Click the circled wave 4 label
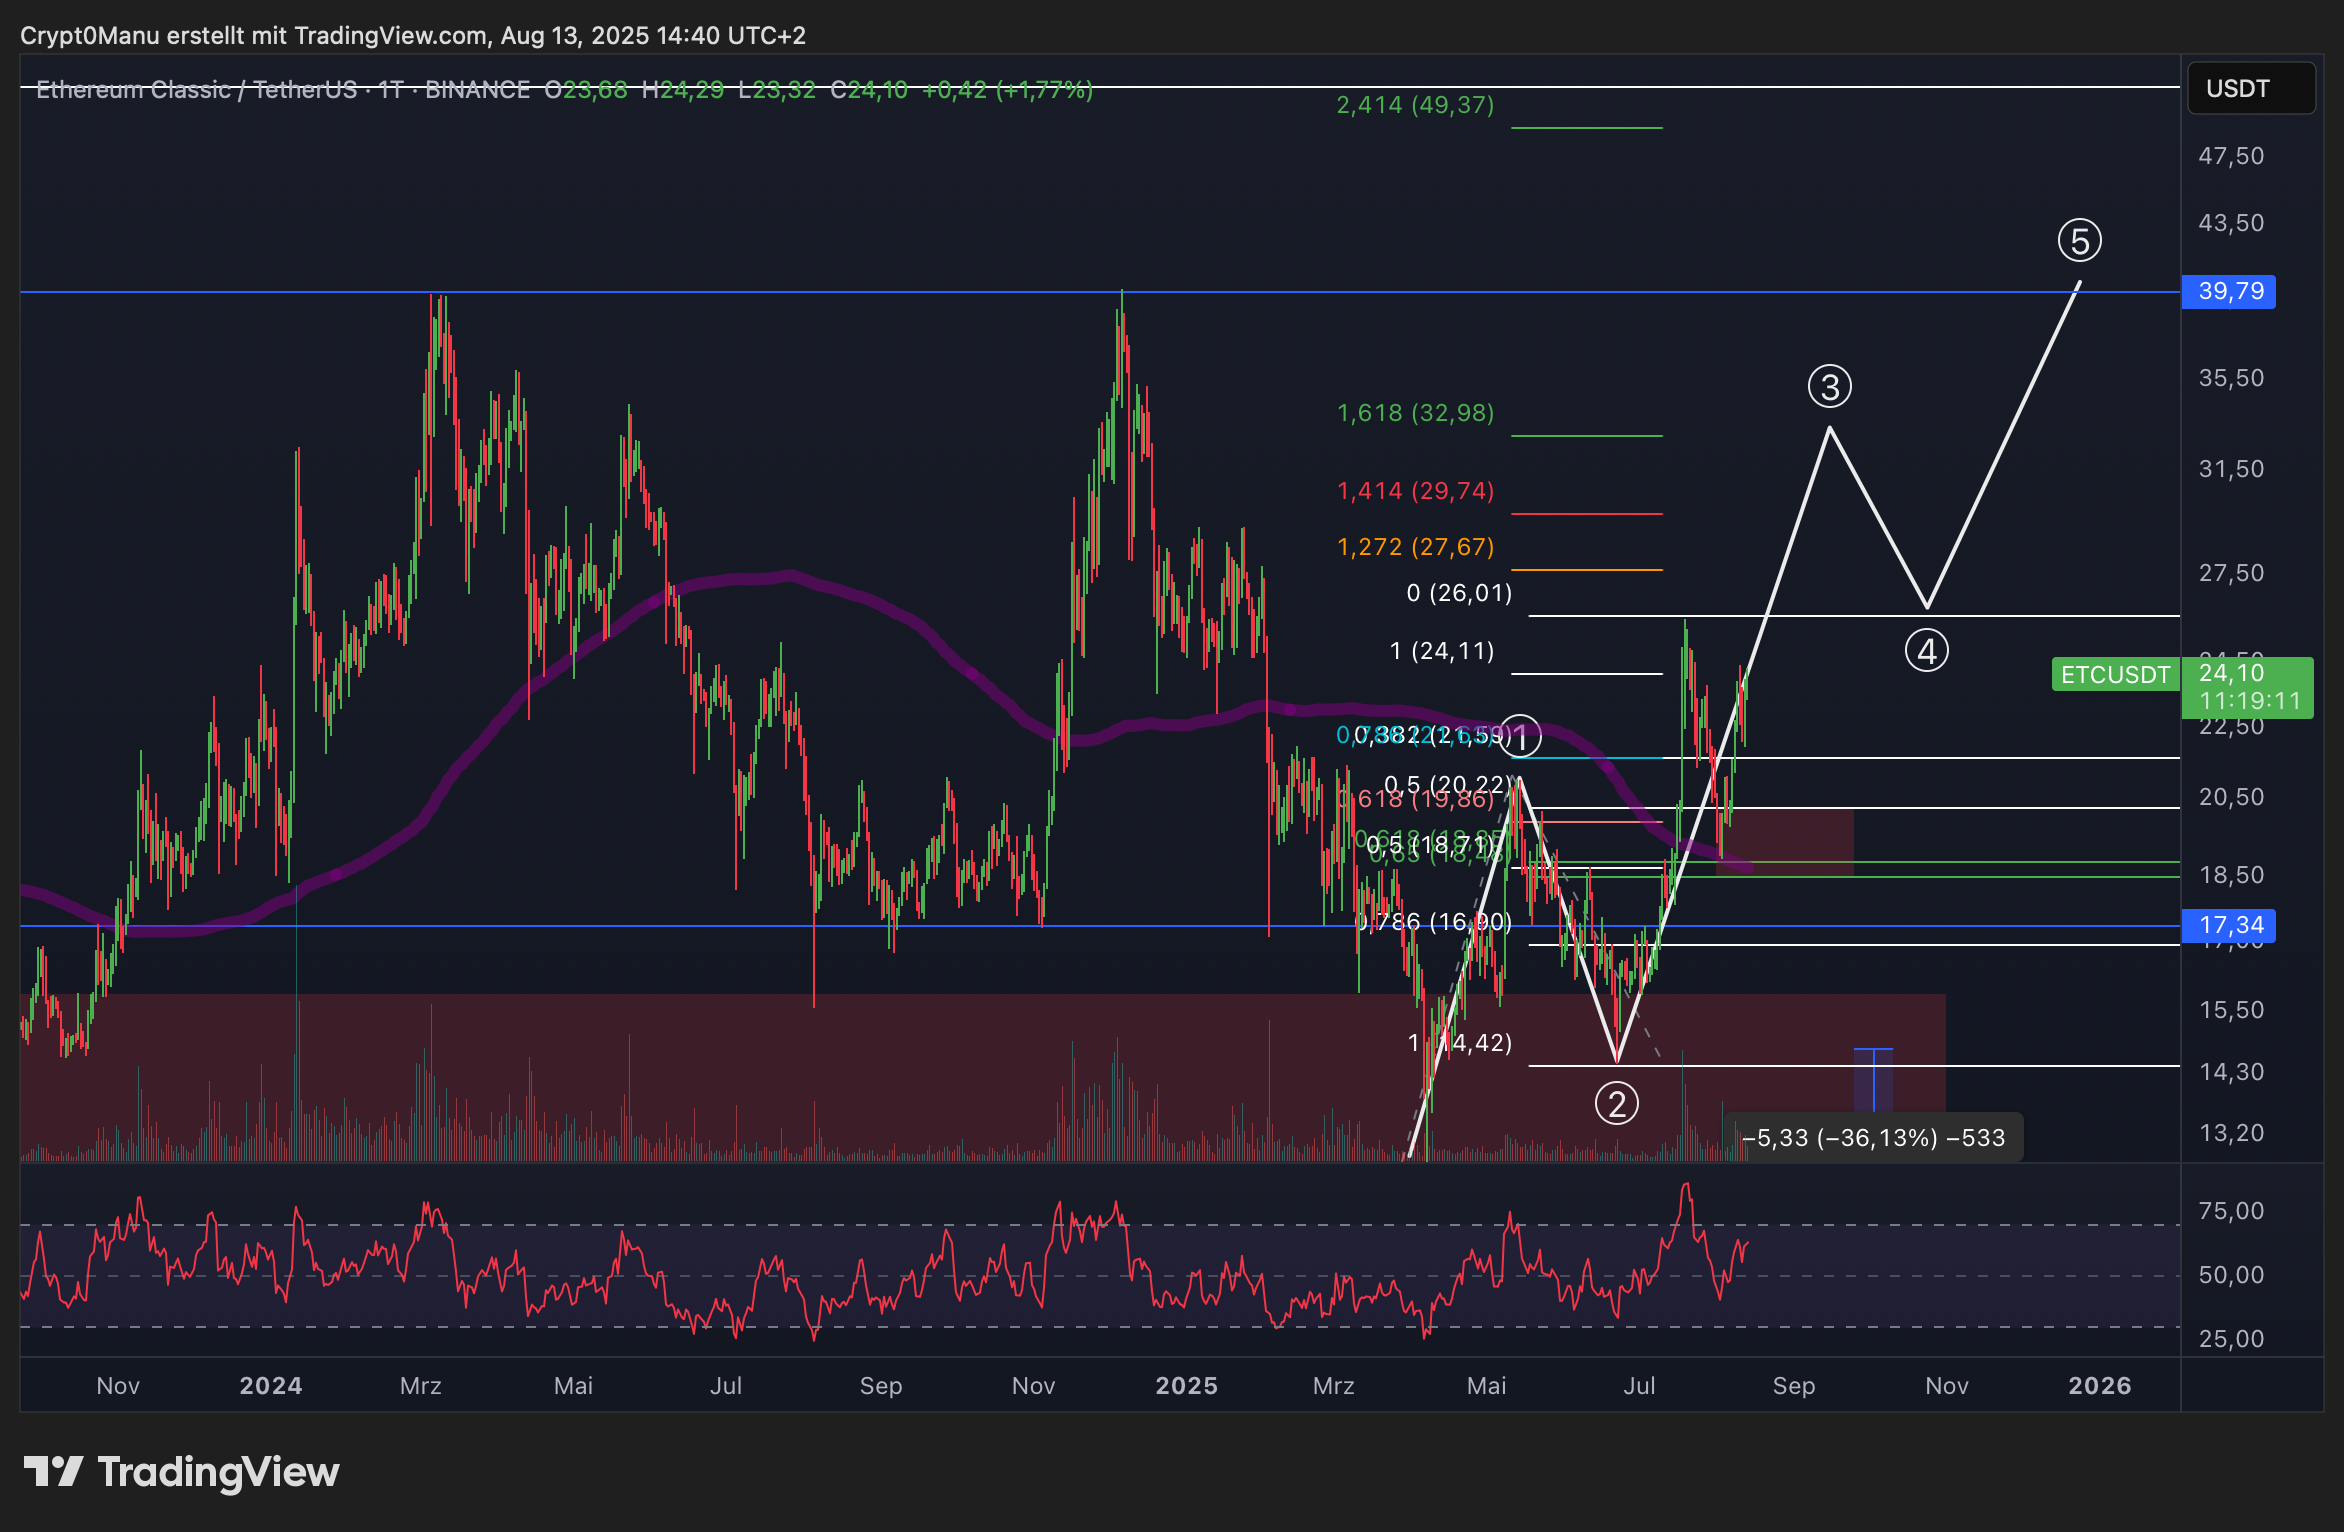2344x1532 pixels. 1926,651
